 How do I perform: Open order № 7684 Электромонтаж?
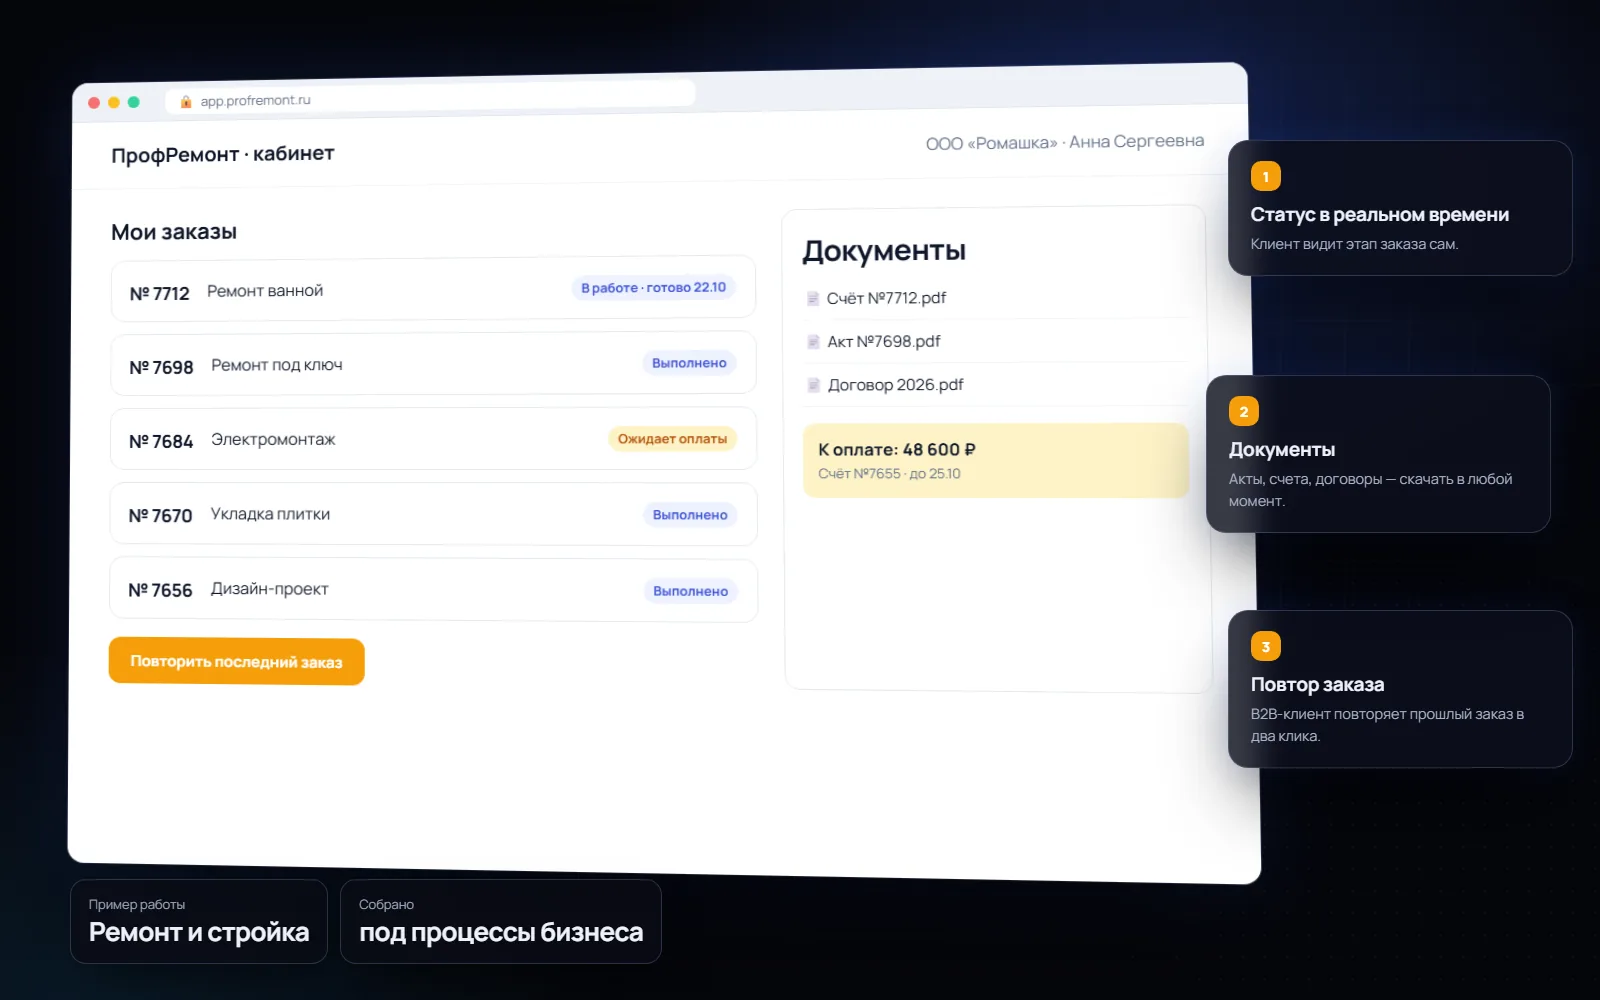pyautogui.click(x=433, y=439)
